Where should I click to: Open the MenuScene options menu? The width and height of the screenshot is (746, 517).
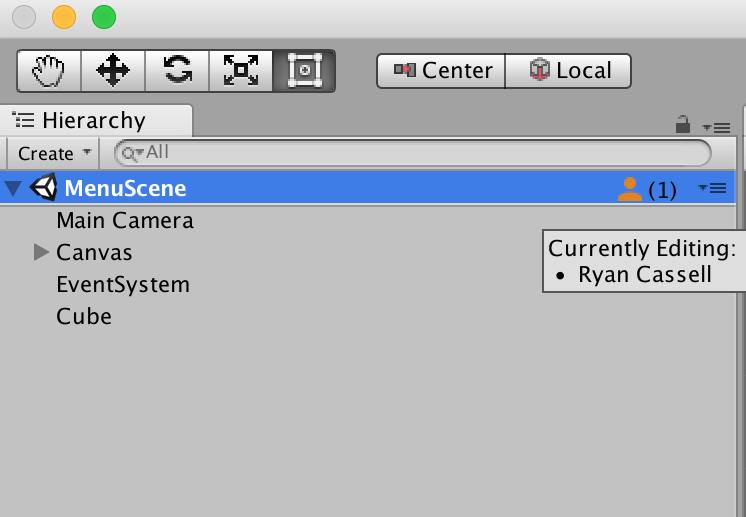click(x=713, y=188)
